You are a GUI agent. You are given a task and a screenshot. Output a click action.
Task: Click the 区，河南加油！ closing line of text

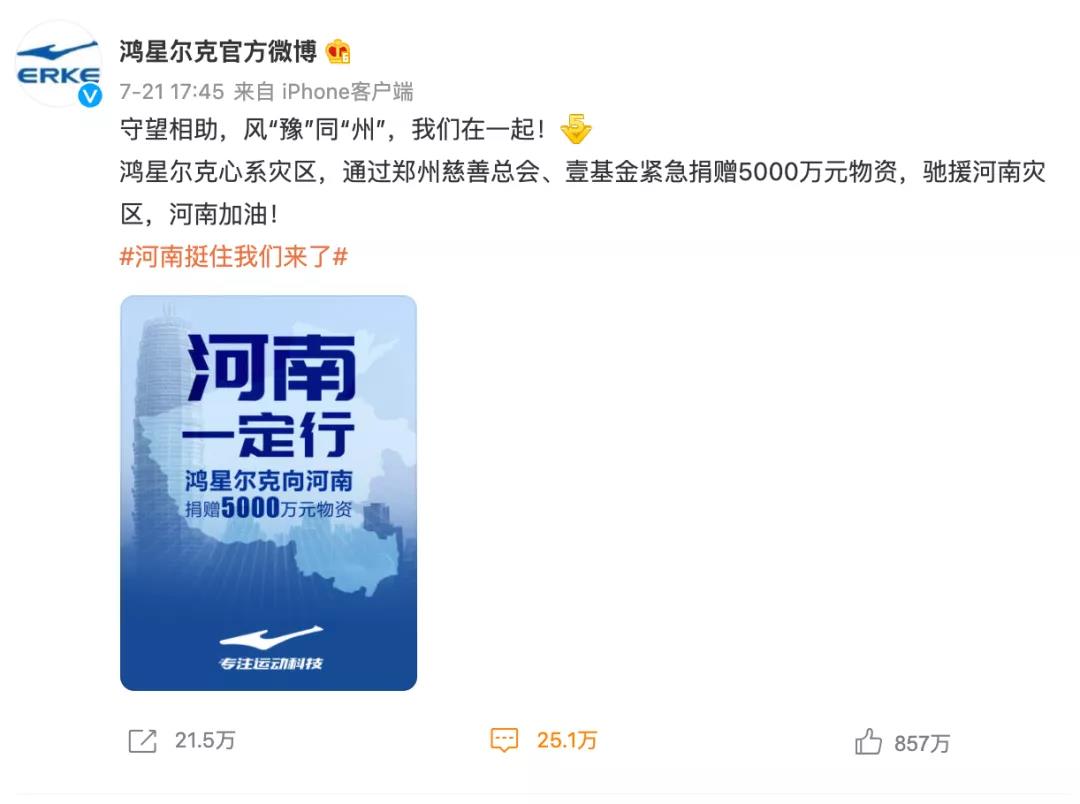coord(200,214)
